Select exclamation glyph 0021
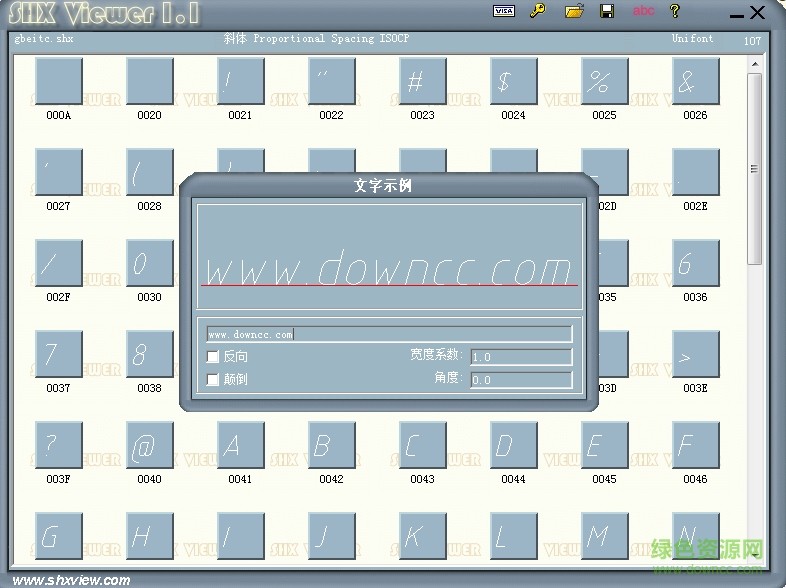Screen dimensions: 786x588 (x=241, y=81)
